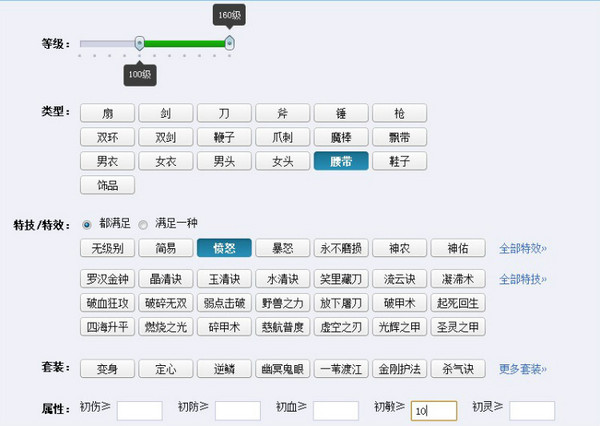Deselect the highlighted 腰带 type button

pos(341,161)
